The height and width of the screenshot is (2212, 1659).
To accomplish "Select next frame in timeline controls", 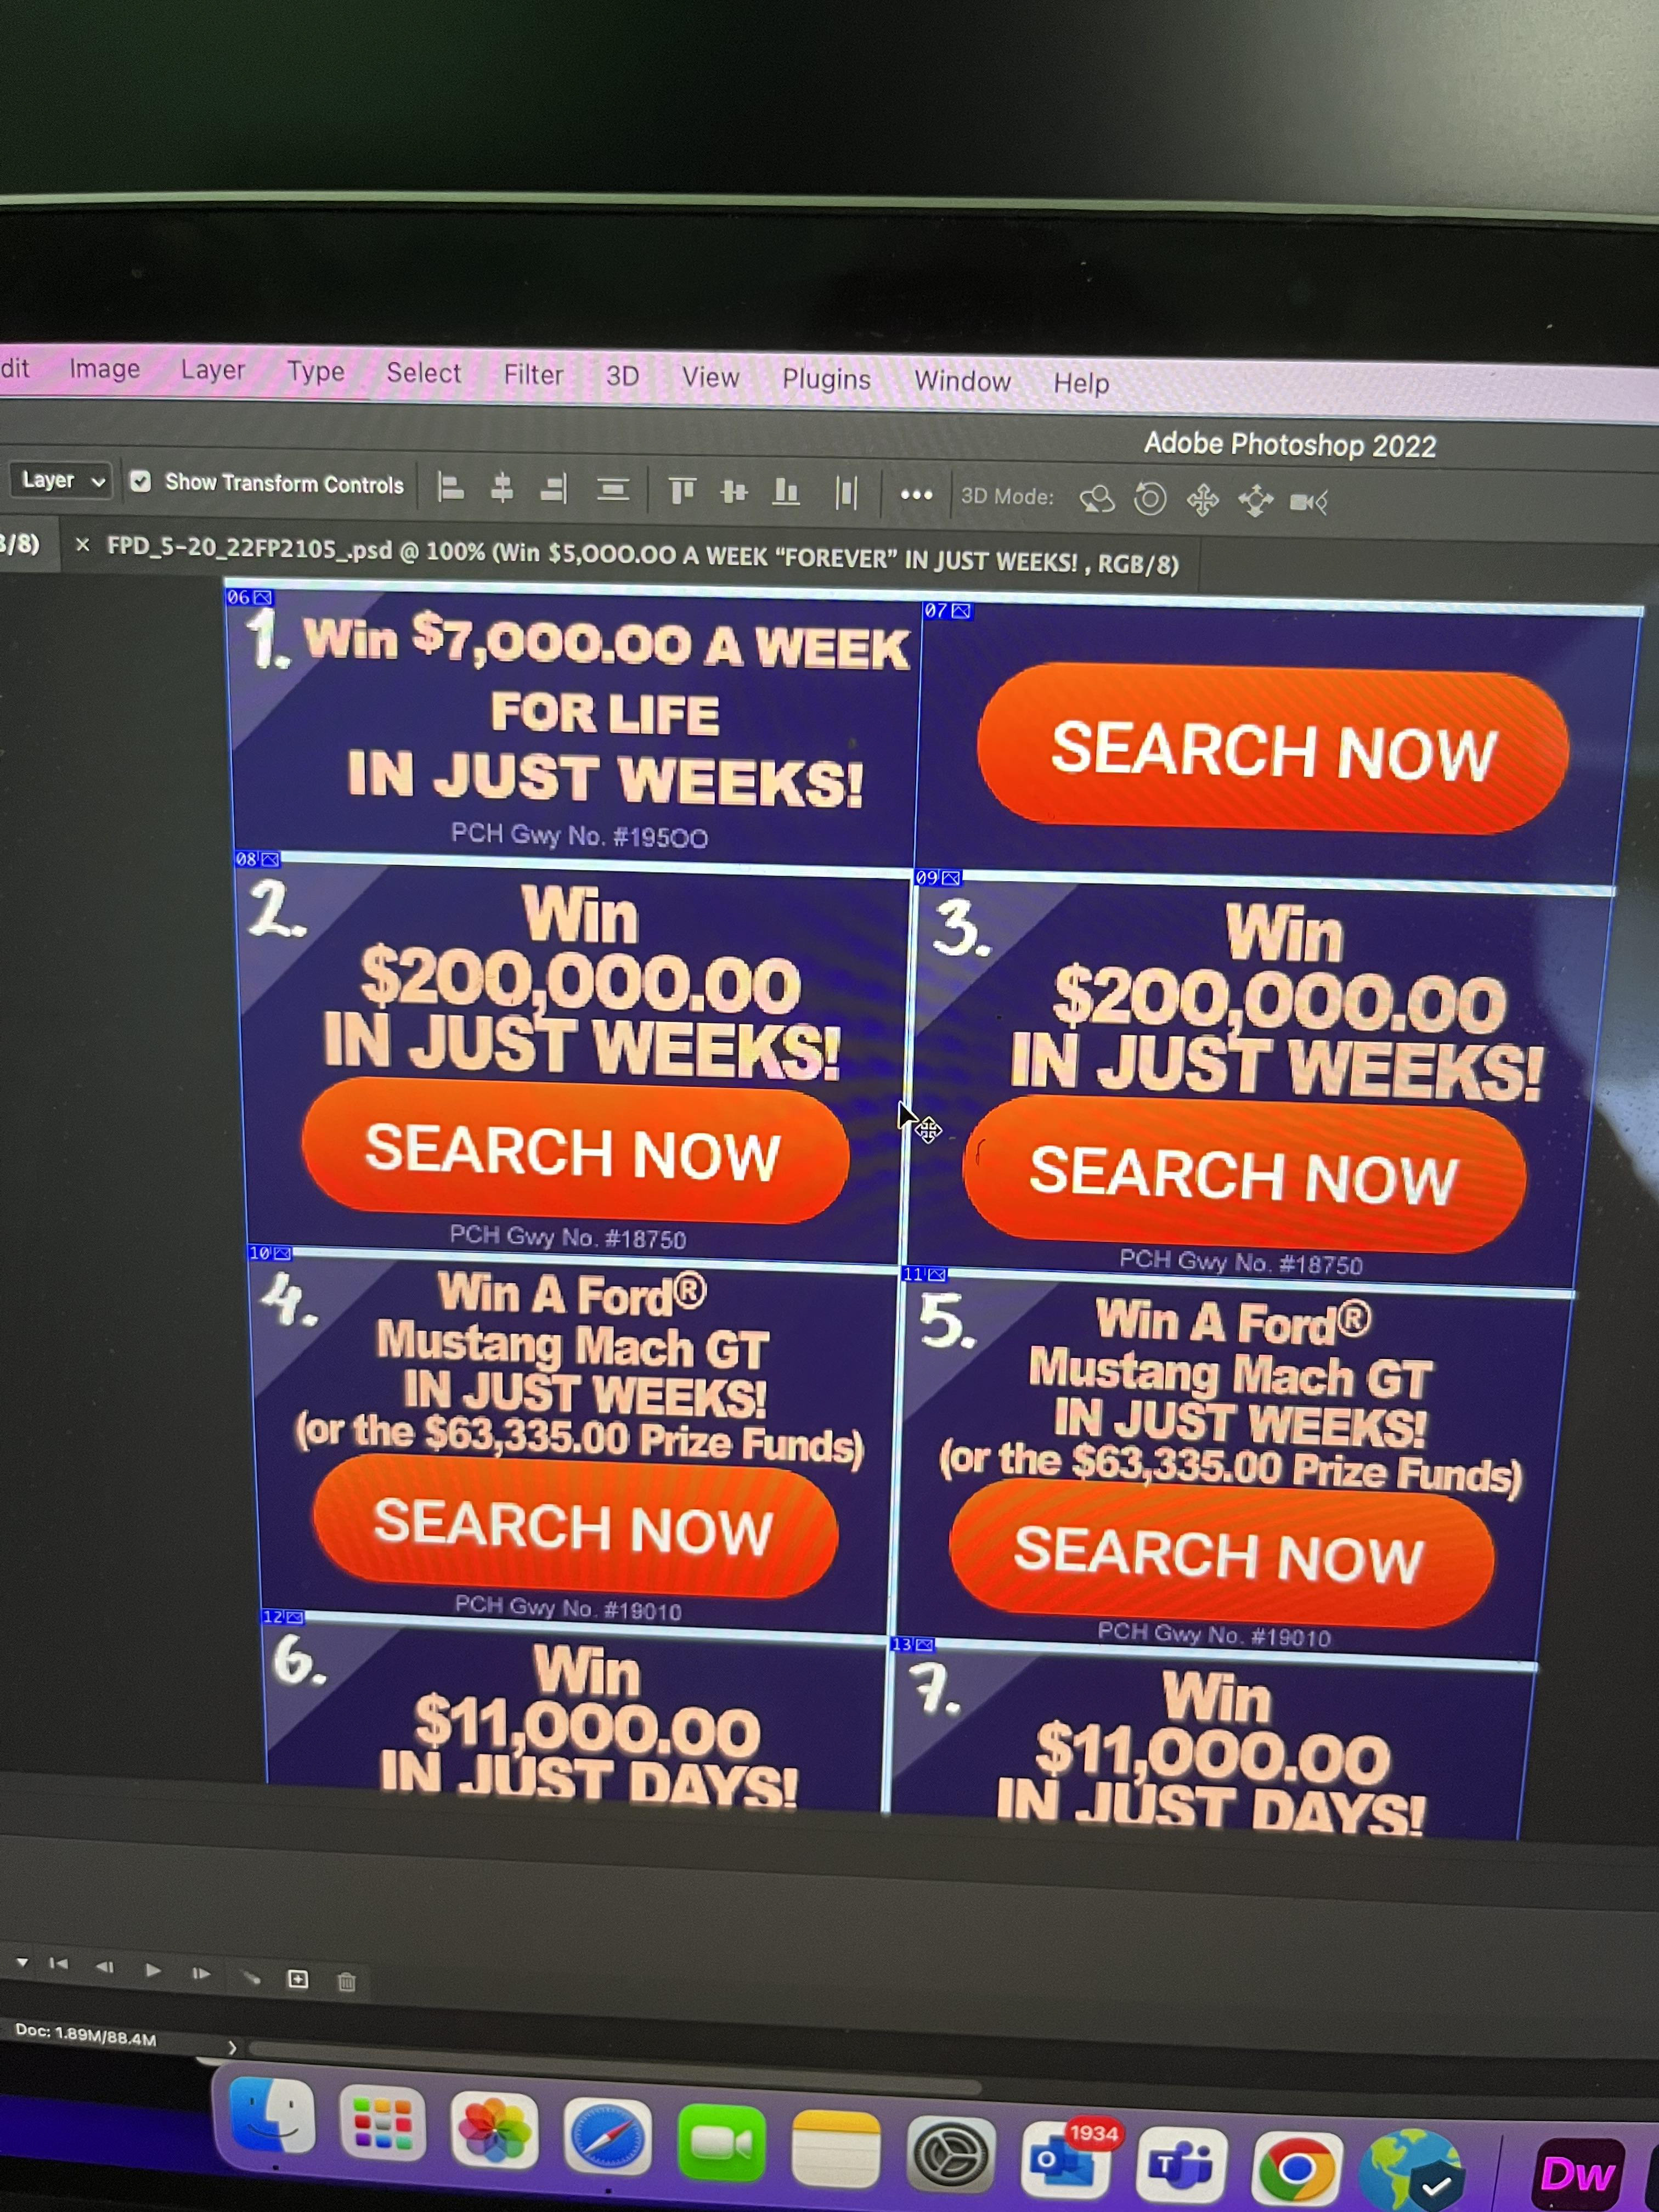I will pyautogui.click(x=201, y=1973).
